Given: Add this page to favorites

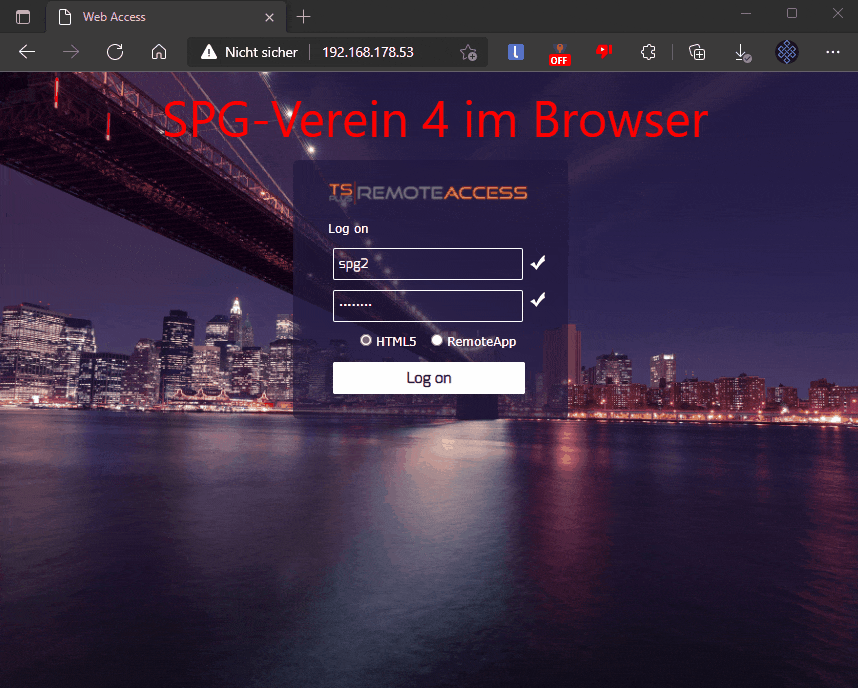Looking at the screenshot, I should click(468, 53).
